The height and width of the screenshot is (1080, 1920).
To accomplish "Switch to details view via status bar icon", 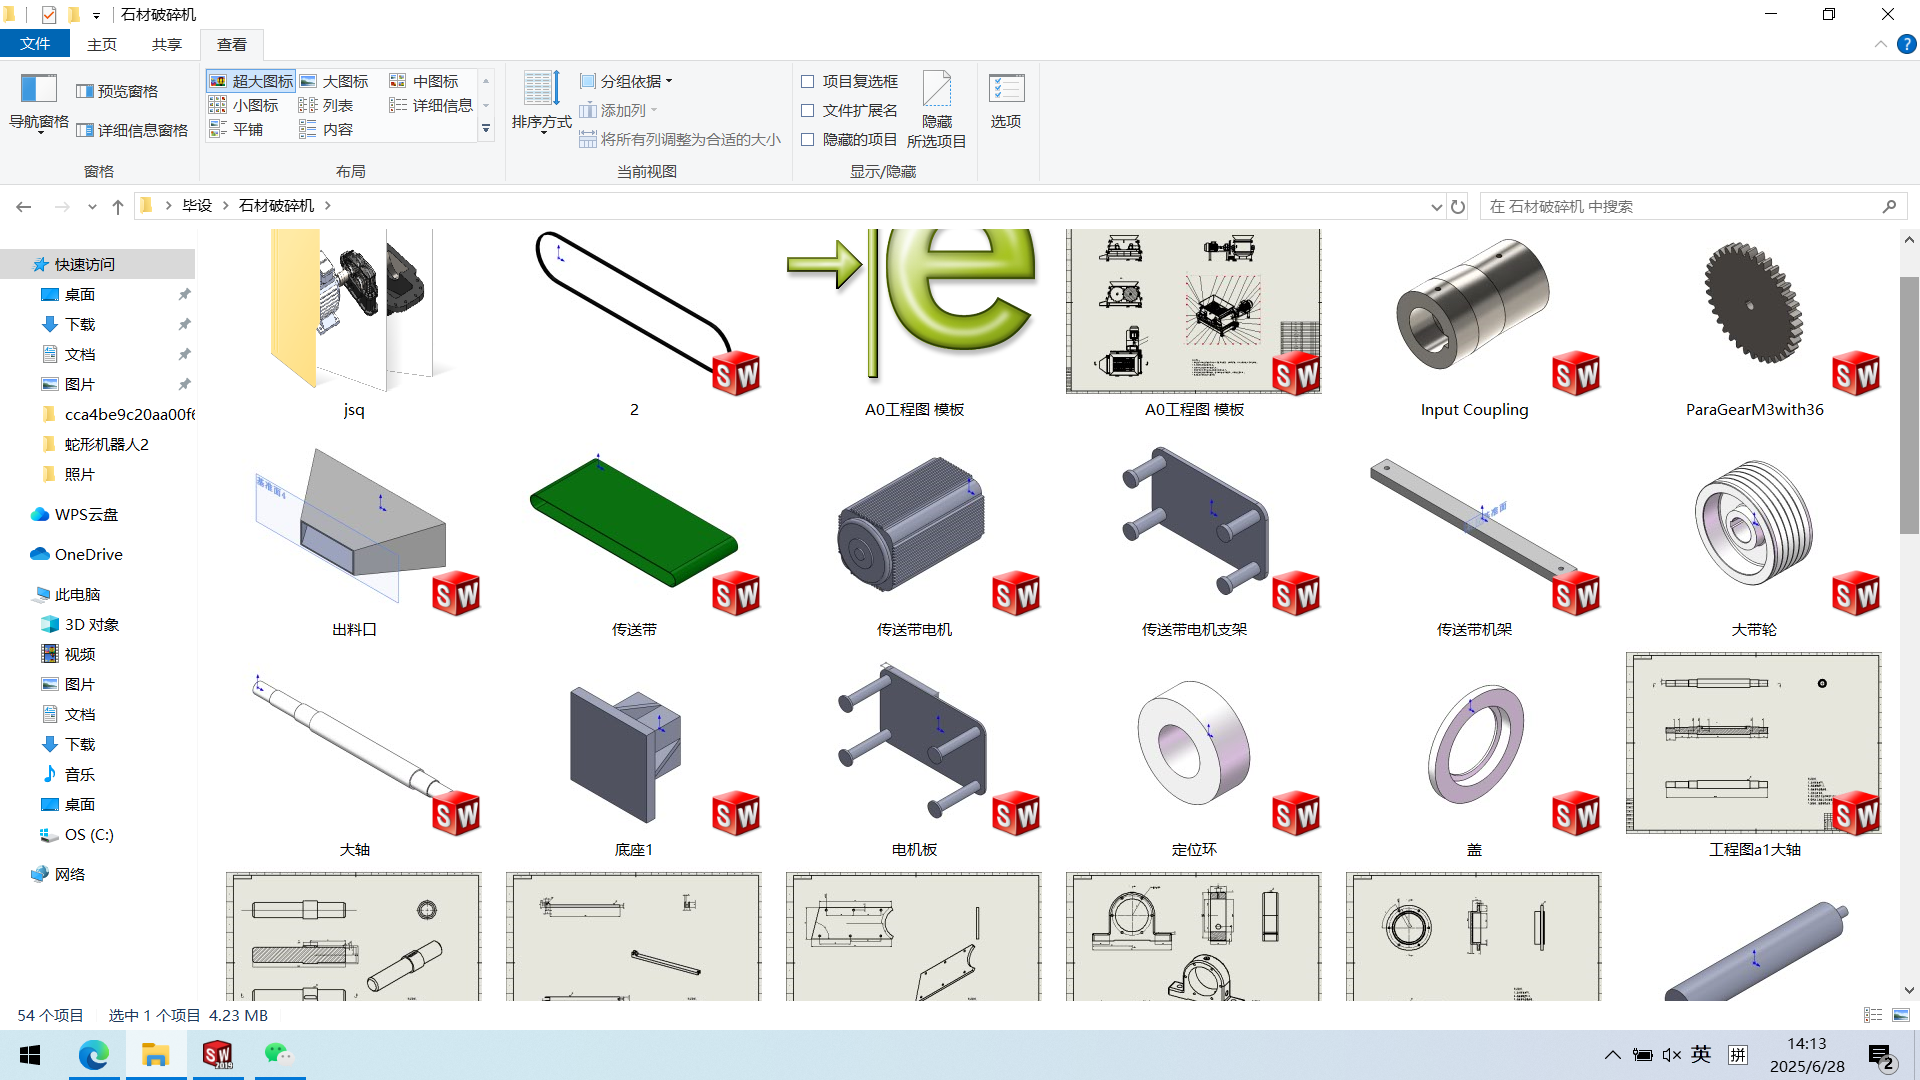I will 1873,1015.
